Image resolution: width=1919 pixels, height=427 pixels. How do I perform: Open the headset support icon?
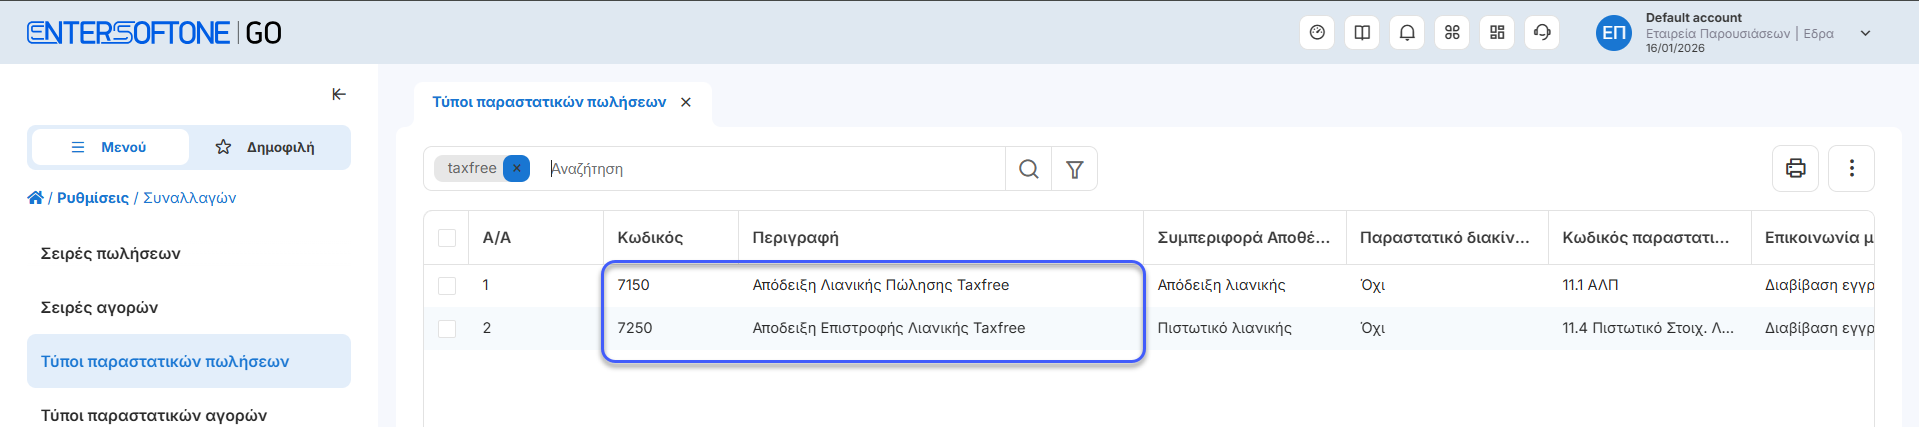(1542, 33)
